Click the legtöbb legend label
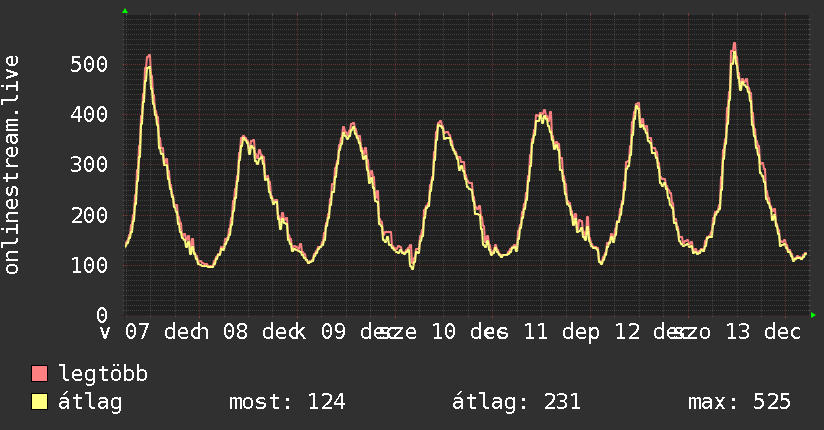 point(103,374)
